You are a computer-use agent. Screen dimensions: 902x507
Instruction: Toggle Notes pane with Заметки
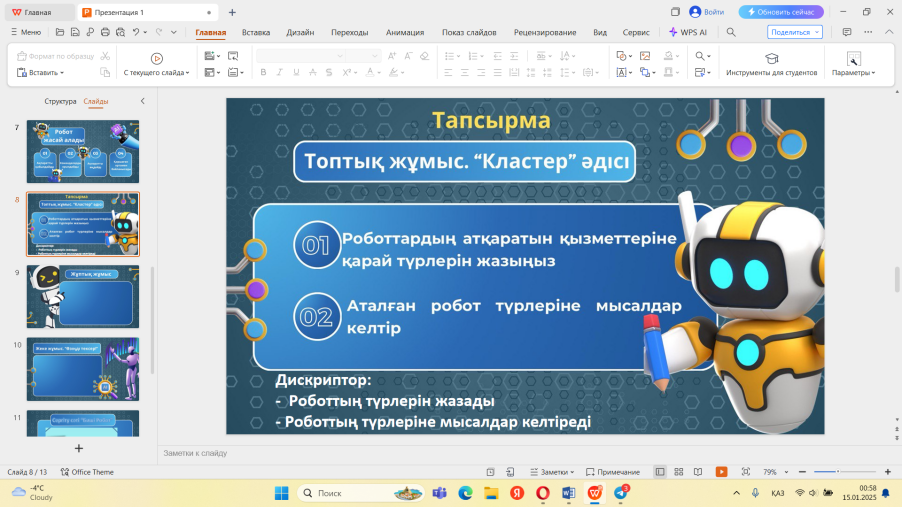551,472
